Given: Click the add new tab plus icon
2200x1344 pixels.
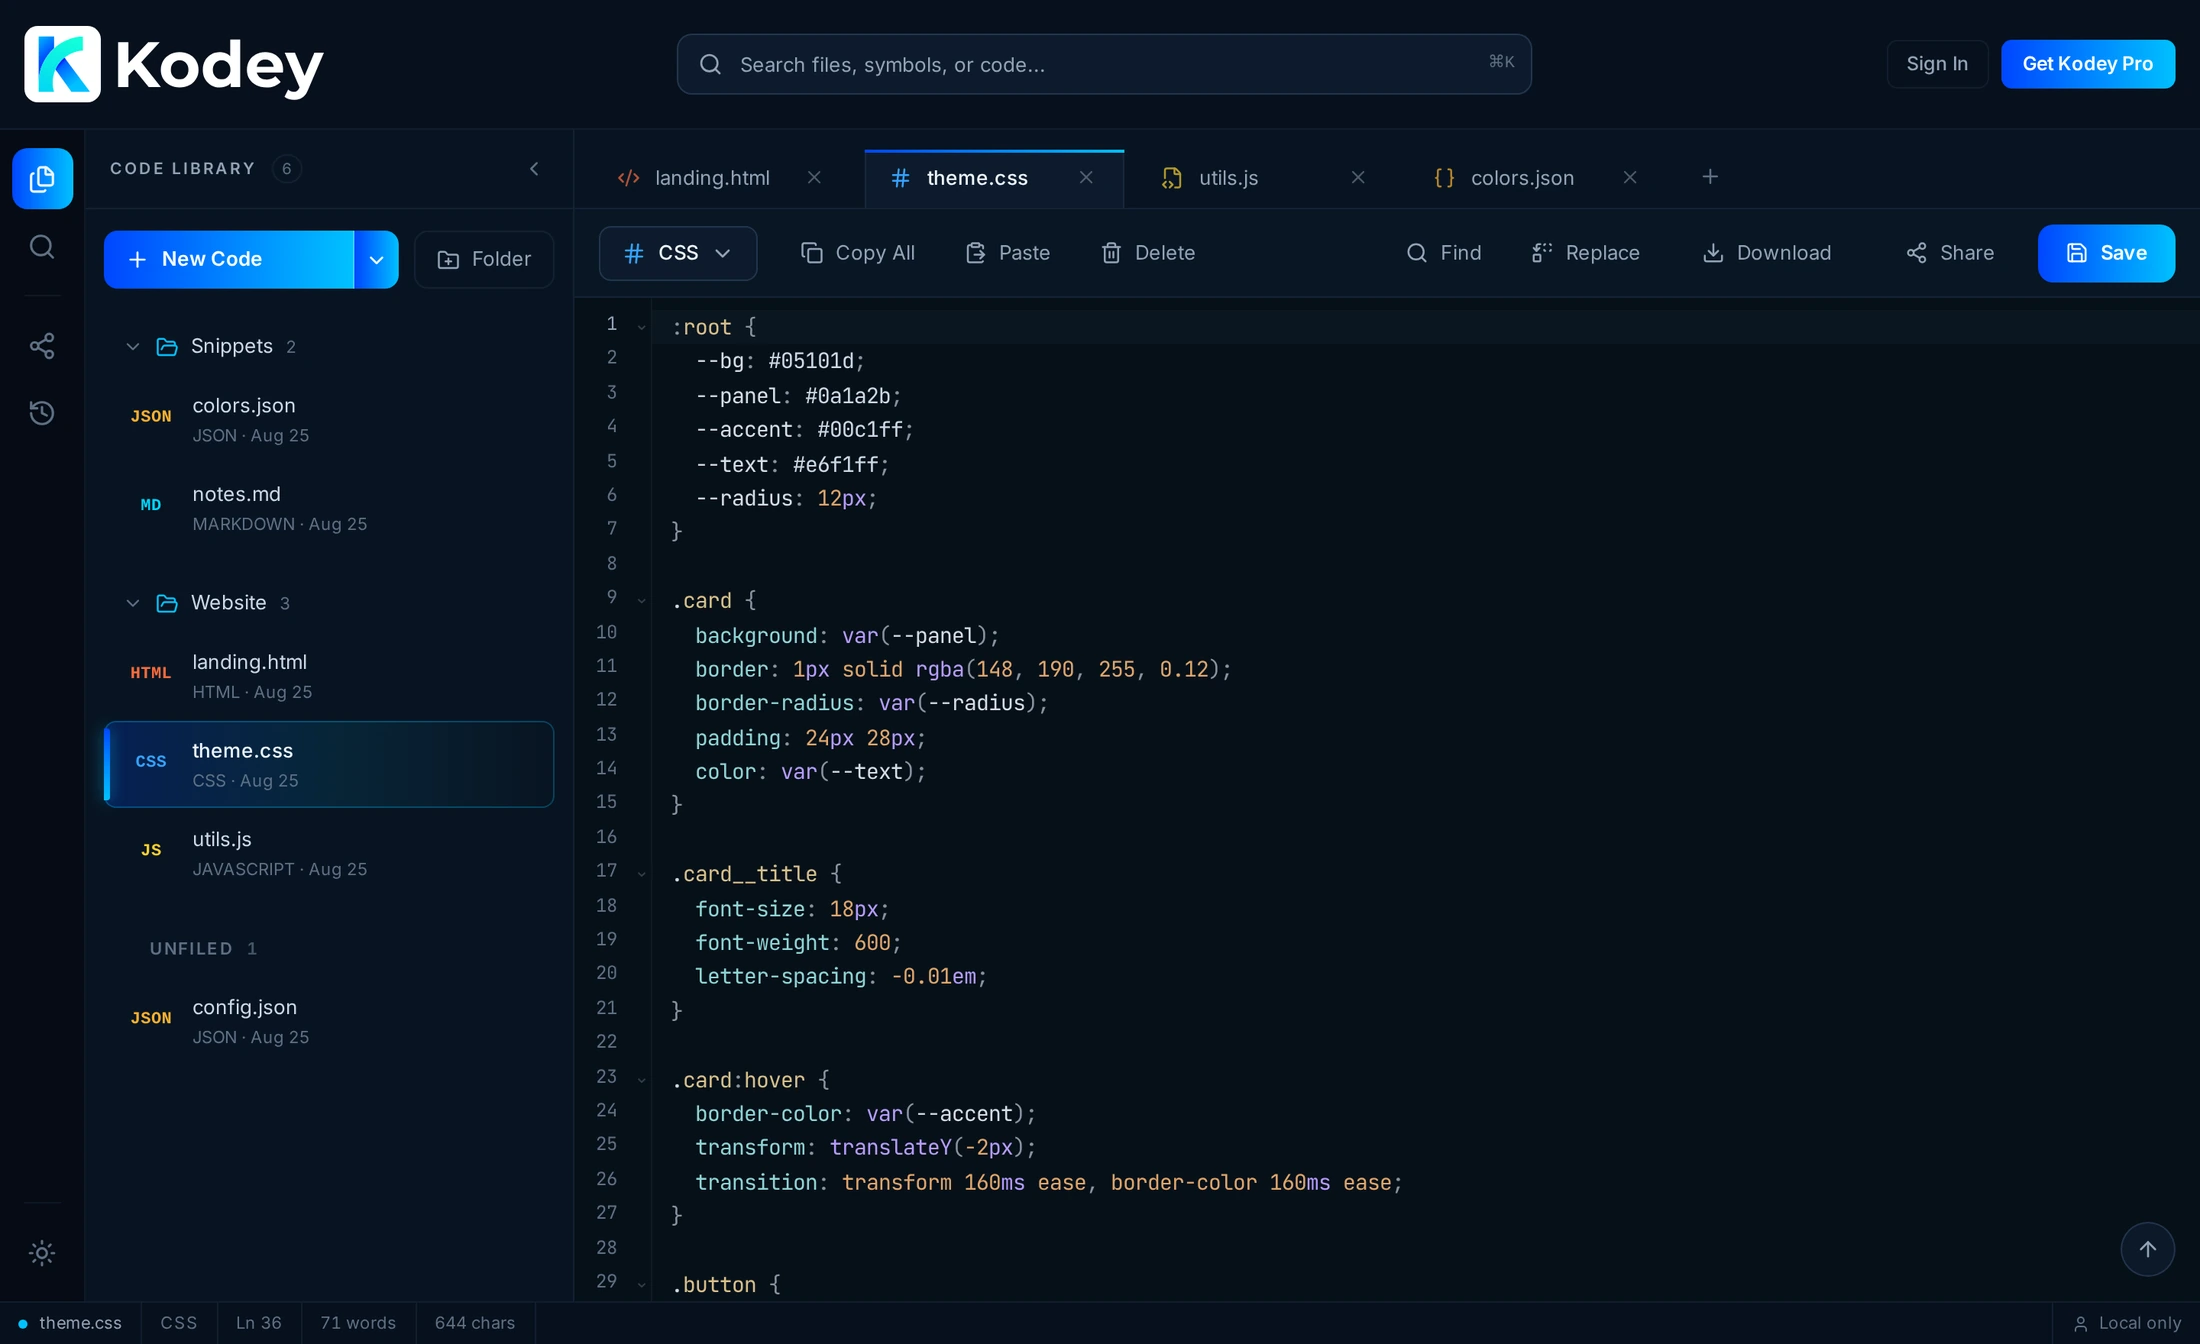Looking at the screenshot, I should pos(1710,177).
